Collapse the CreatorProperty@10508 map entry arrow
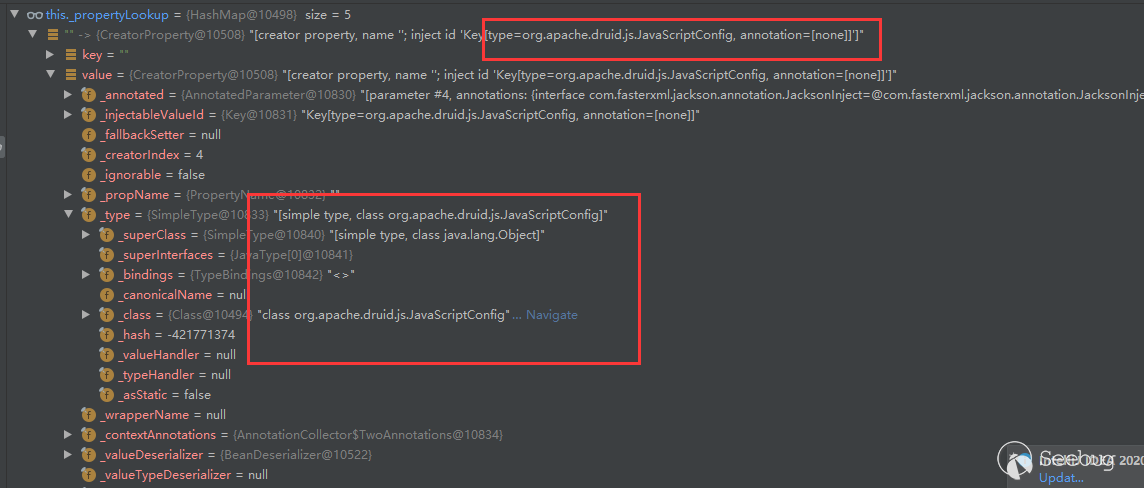The height and width of the screenshot is (488, 1144). 32,34
